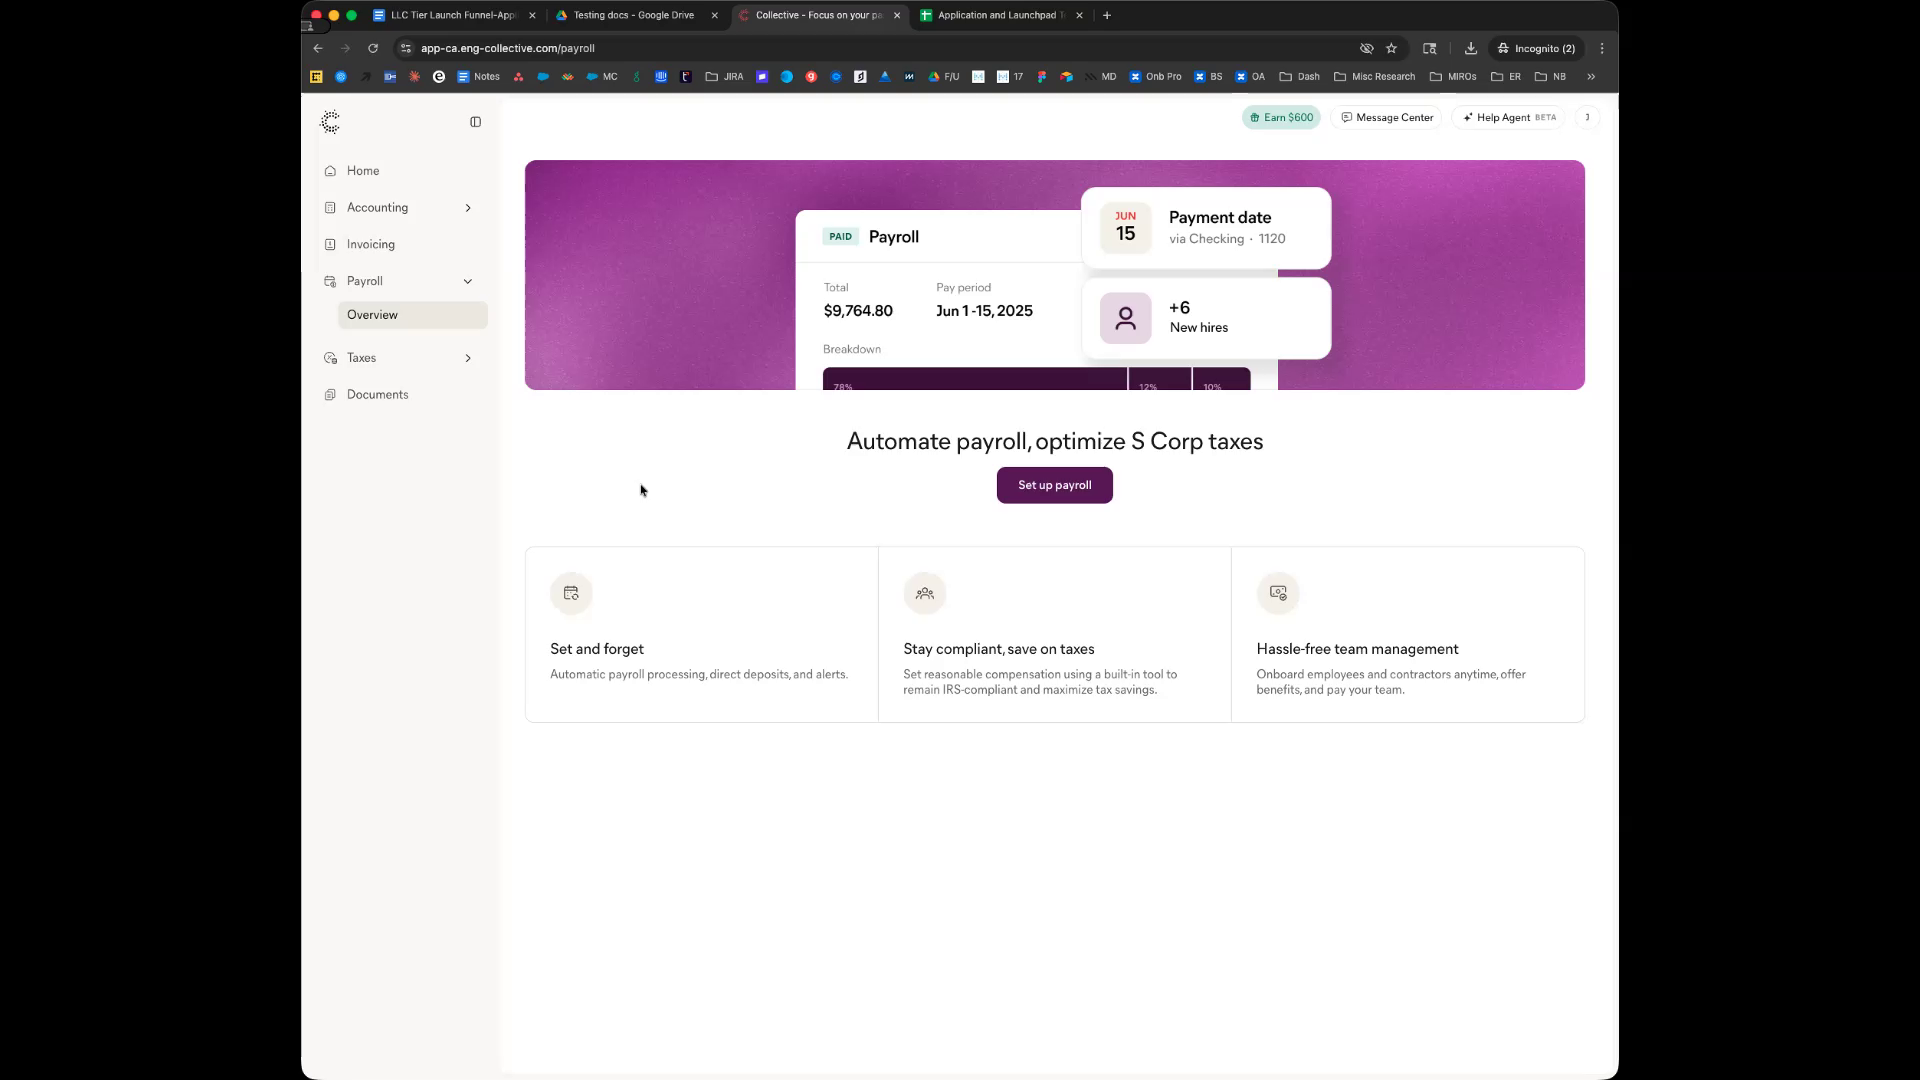Screen dimensions: 1920x1080
Task: Click the Hassle-free team management icon
Action: tap(1277, 594)
